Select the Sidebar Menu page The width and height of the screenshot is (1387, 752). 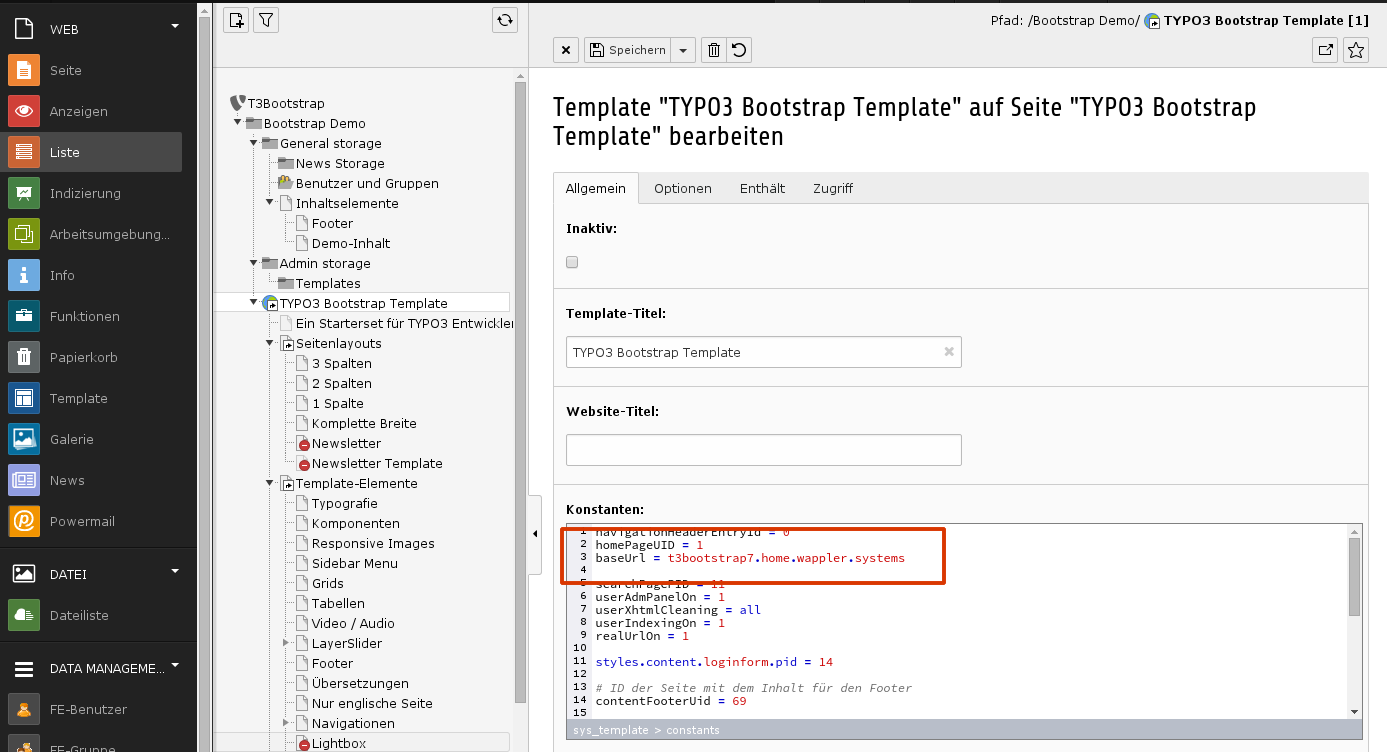pos(355,563)
